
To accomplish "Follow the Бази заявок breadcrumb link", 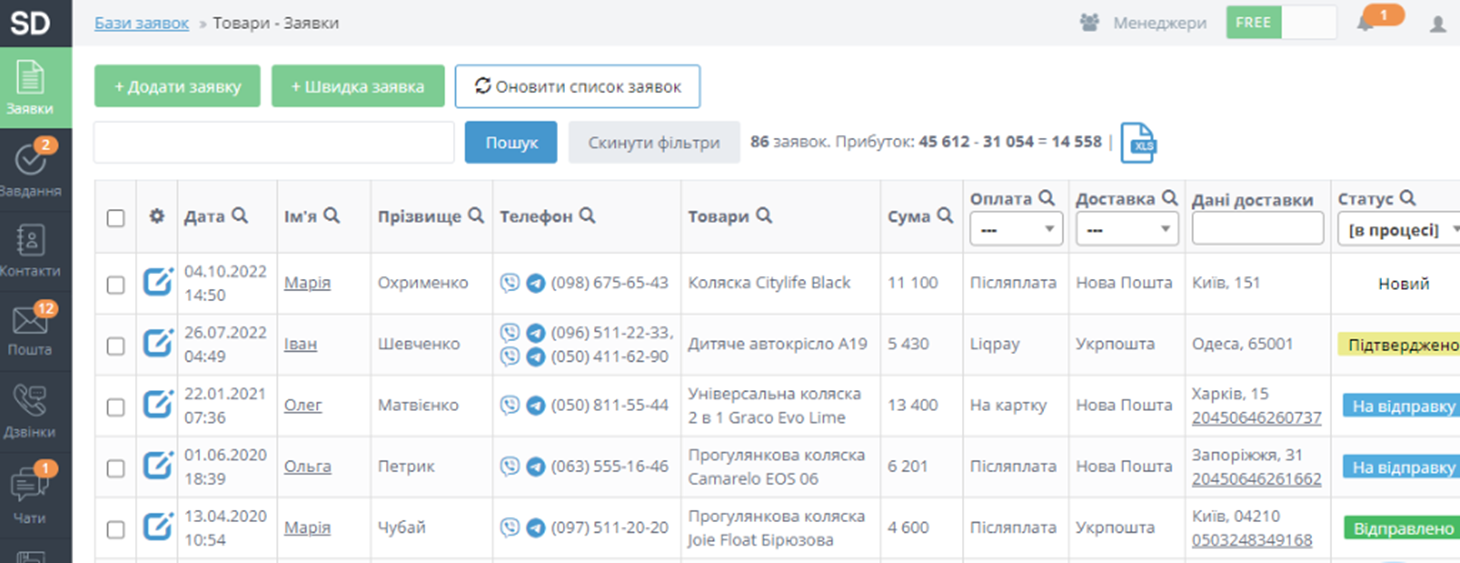I will [141, 23].
